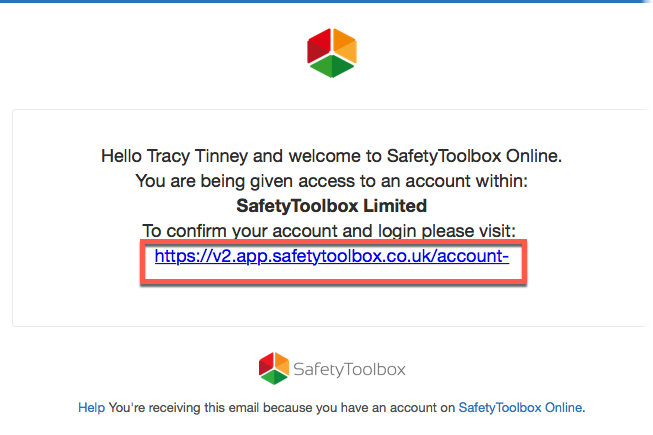Click the red face of top cube logo
This screenshot has height=435, width=653.
(x=320, y=46)
